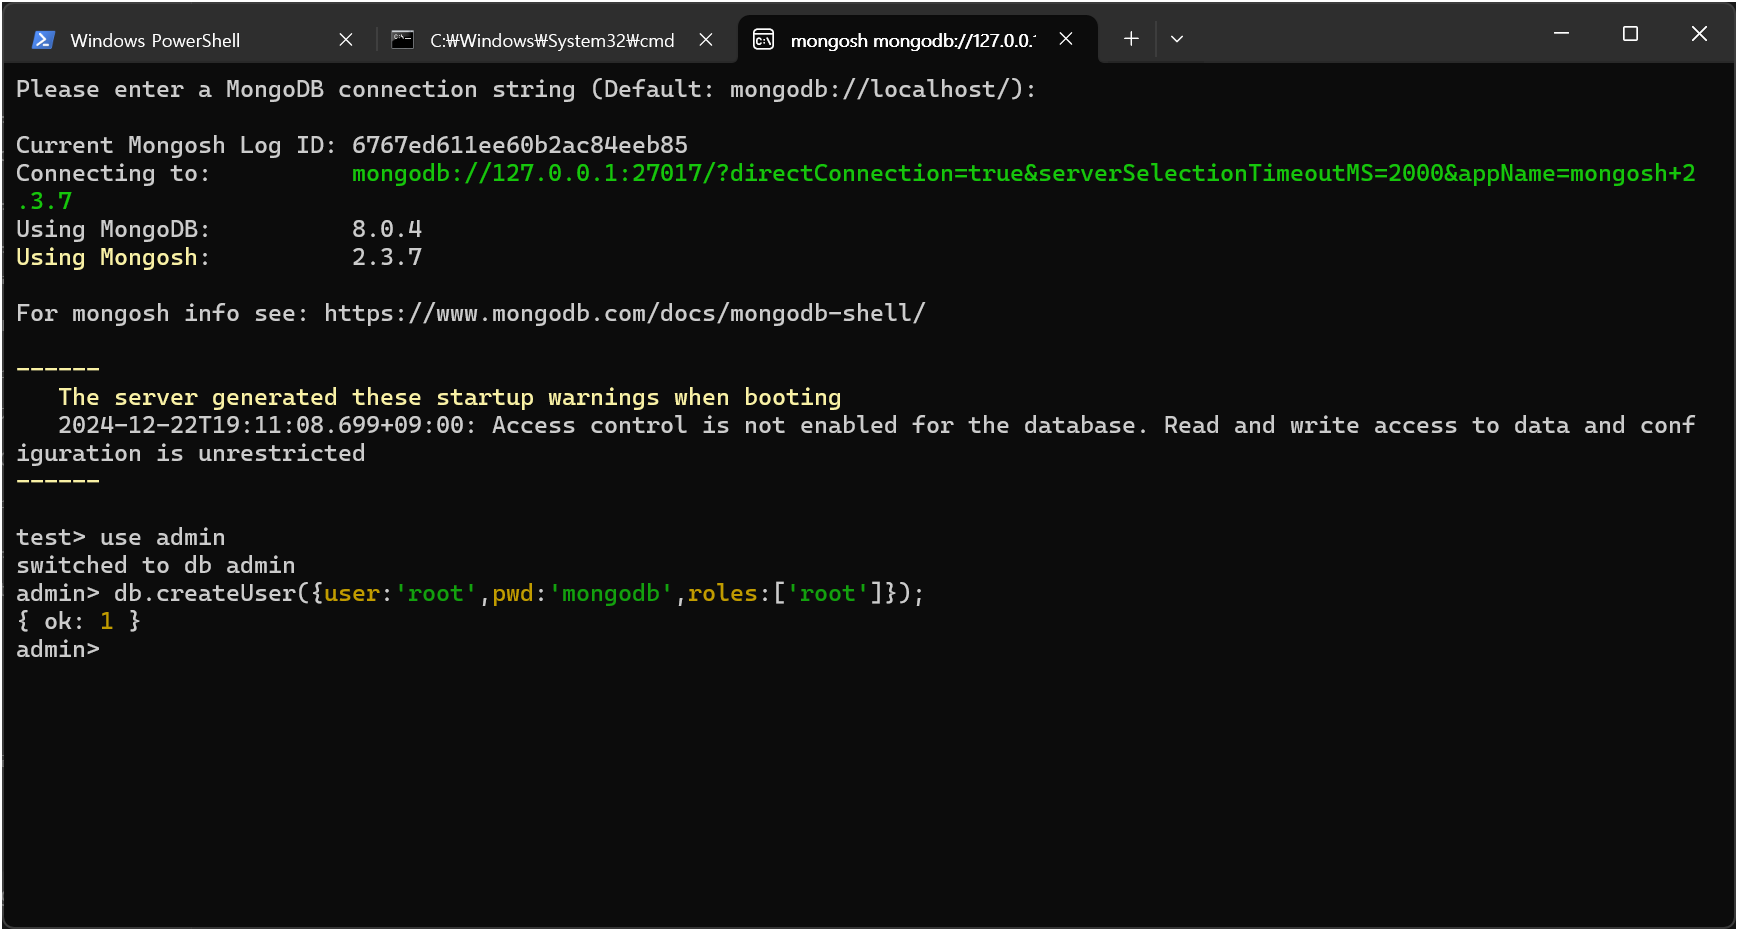Click the access control warning timestamp line
1738x931 pixels.
tap(856, 439)
